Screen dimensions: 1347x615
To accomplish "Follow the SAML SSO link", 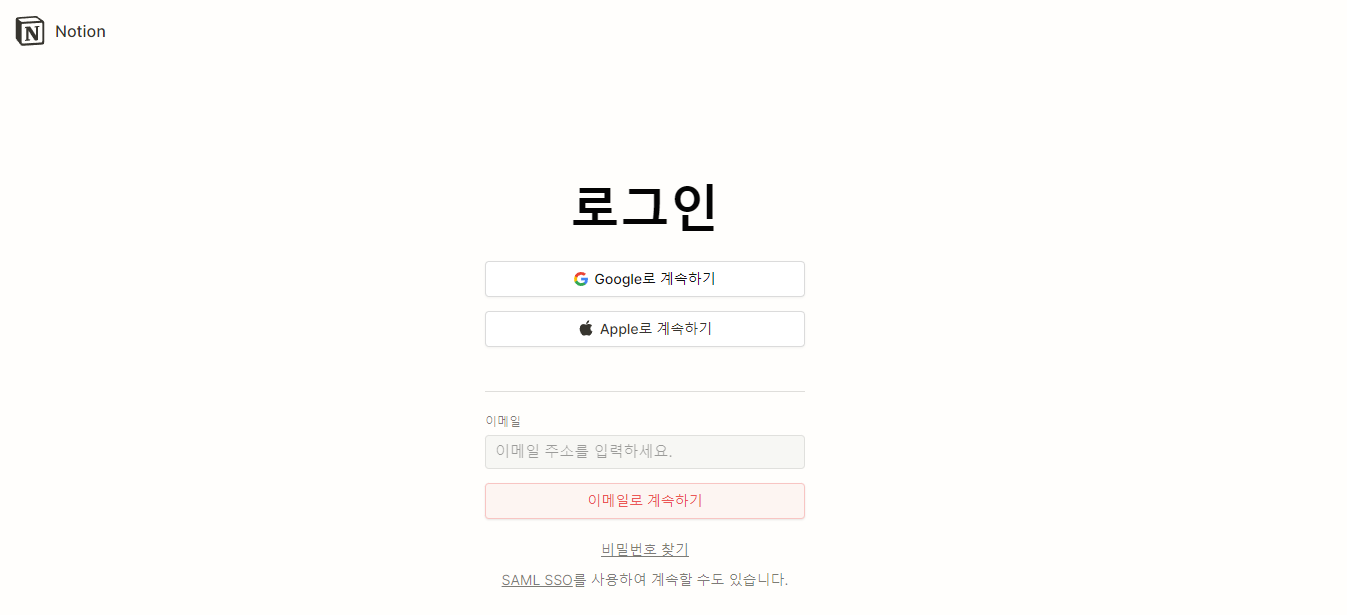I will 537,579.
